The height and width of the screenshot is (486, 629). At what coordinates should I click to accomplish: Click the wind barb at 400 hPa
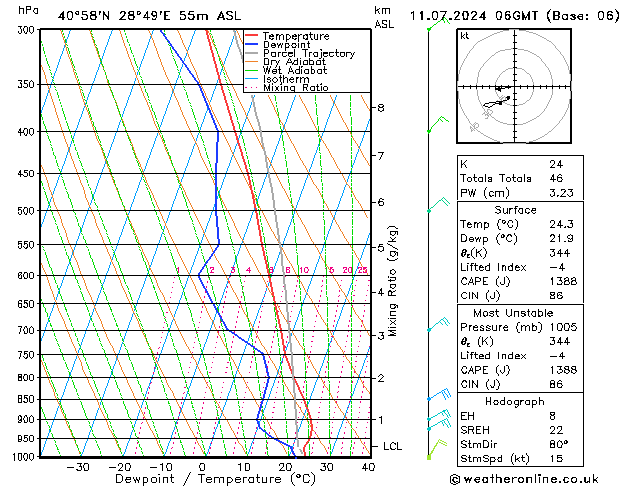tap(438, 125)
